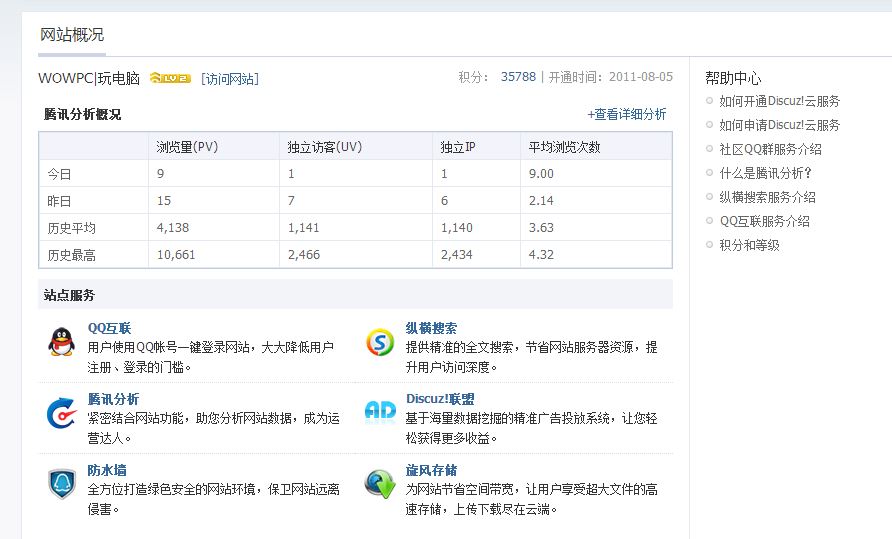Open the QQ互联 service link
This screenshot has width=892, height=539.
coord(109,328)
